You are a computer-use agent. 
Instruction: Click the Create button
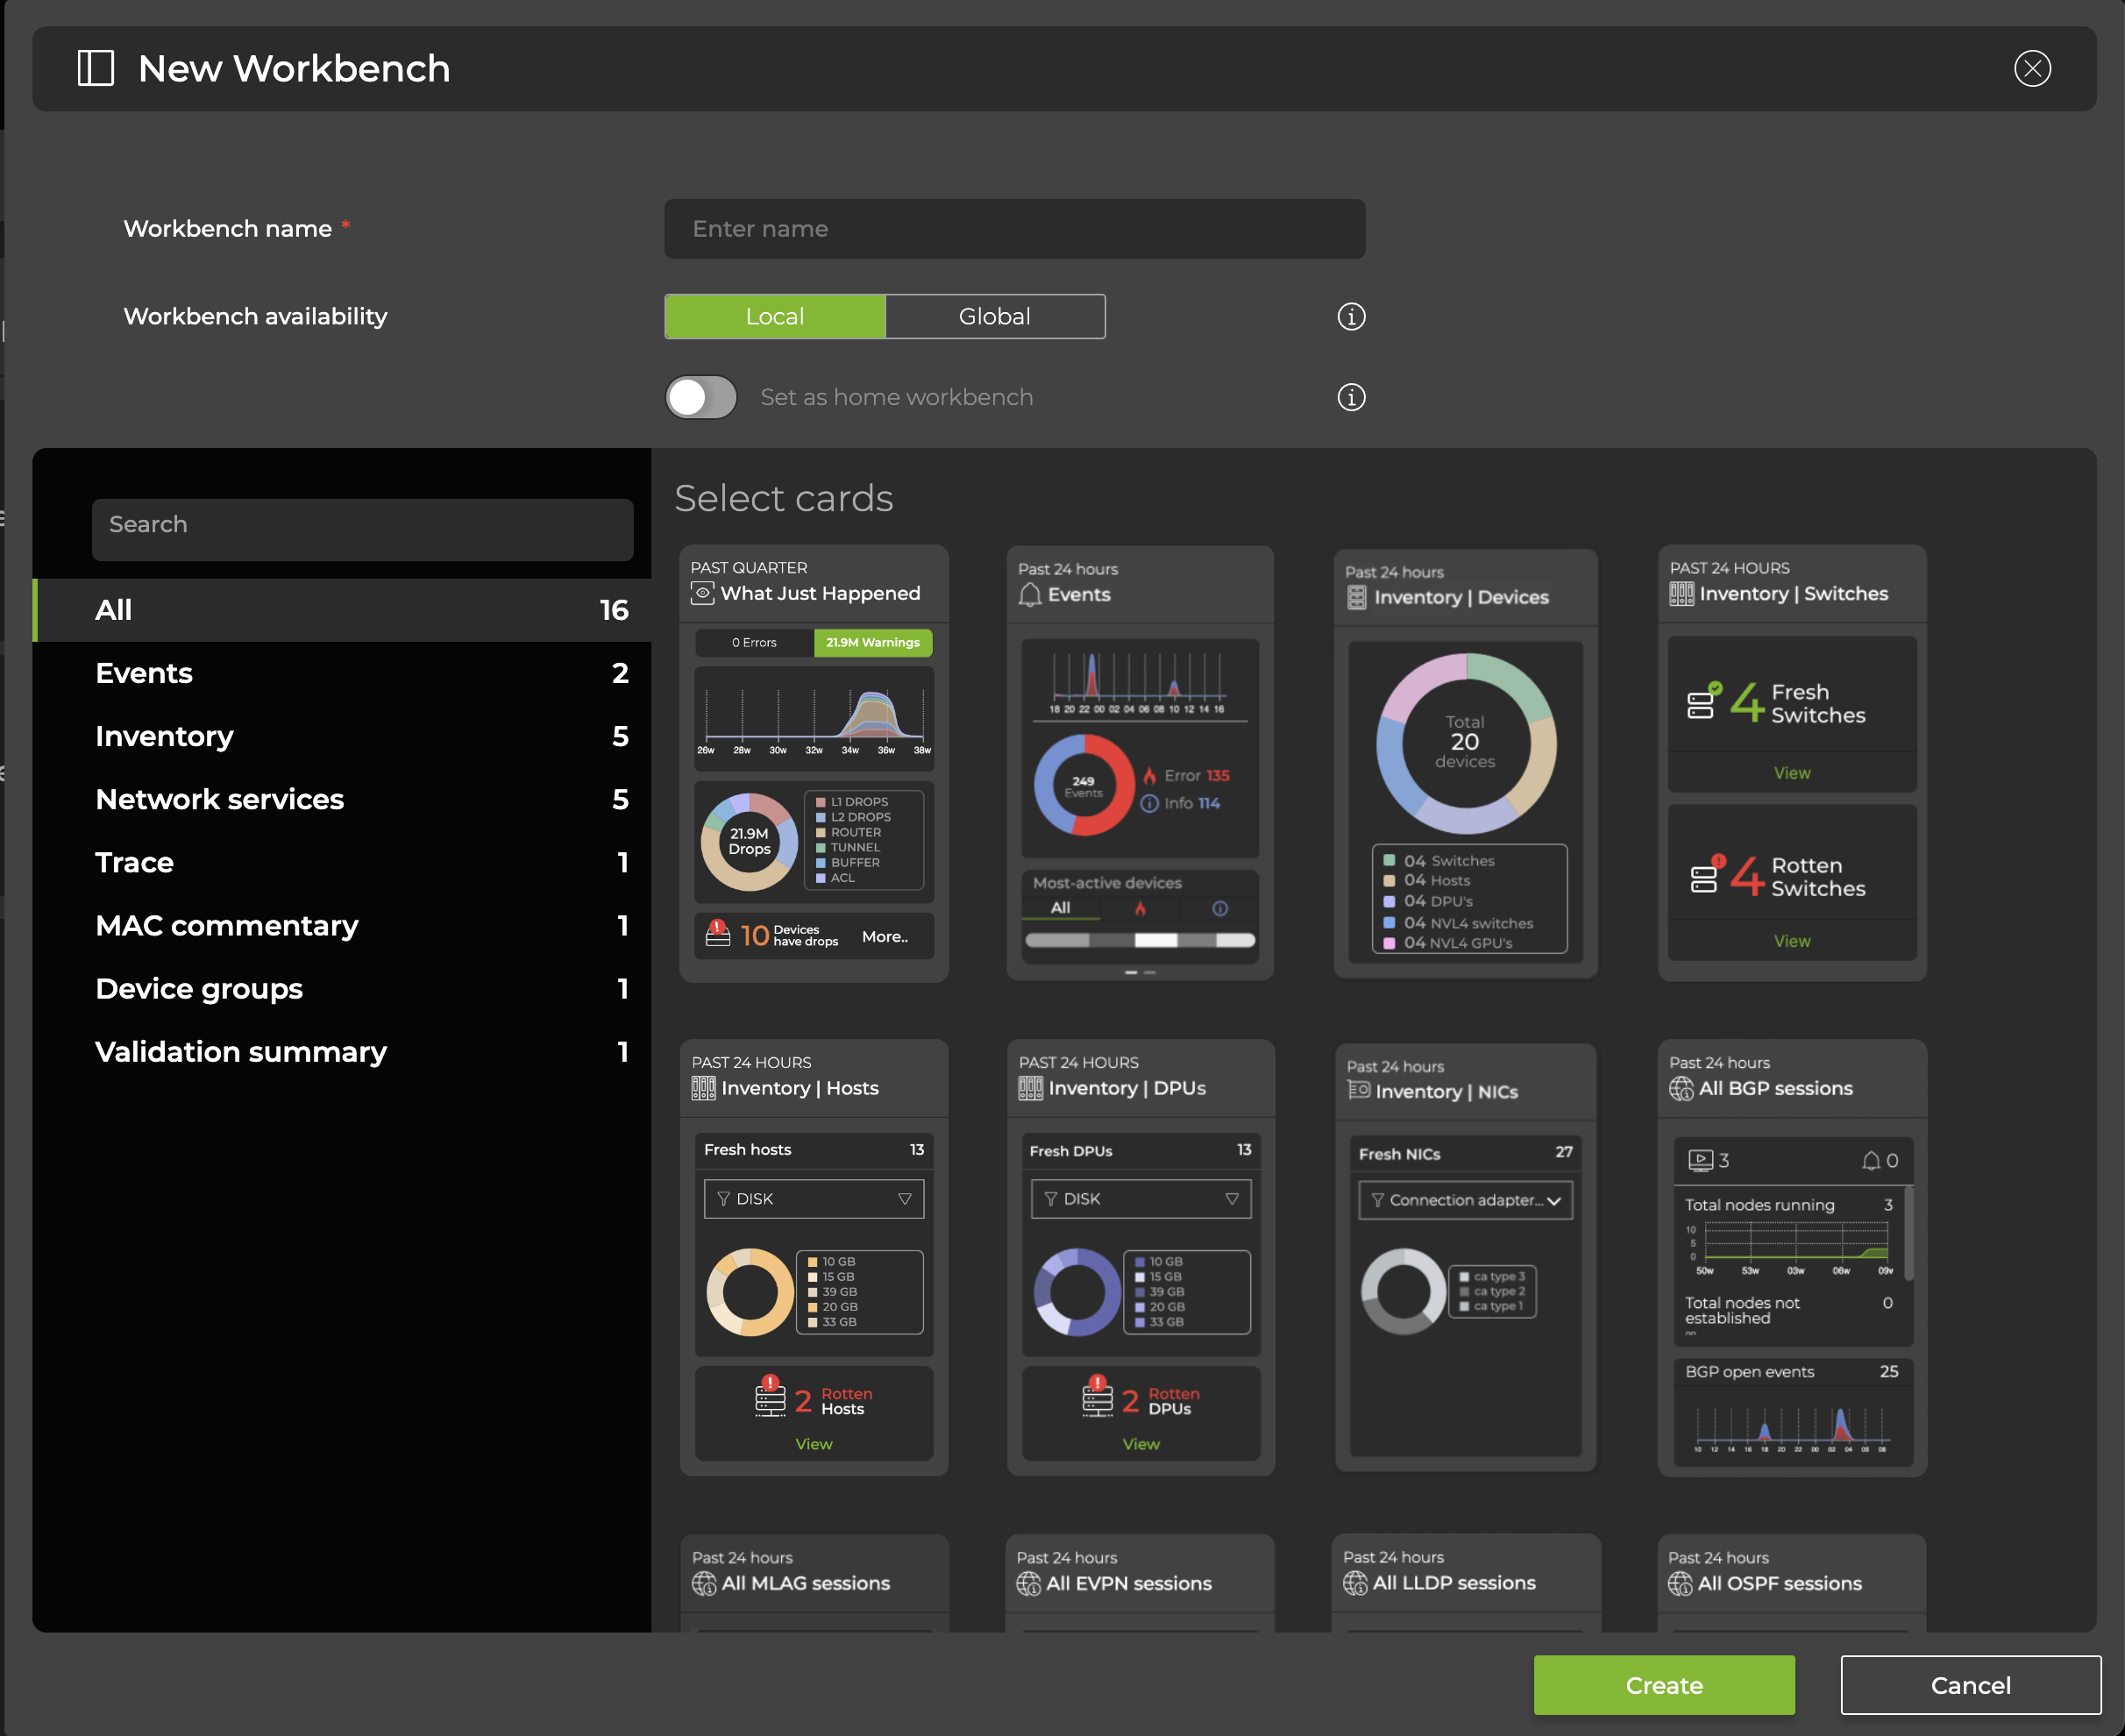point(1663,1685)
